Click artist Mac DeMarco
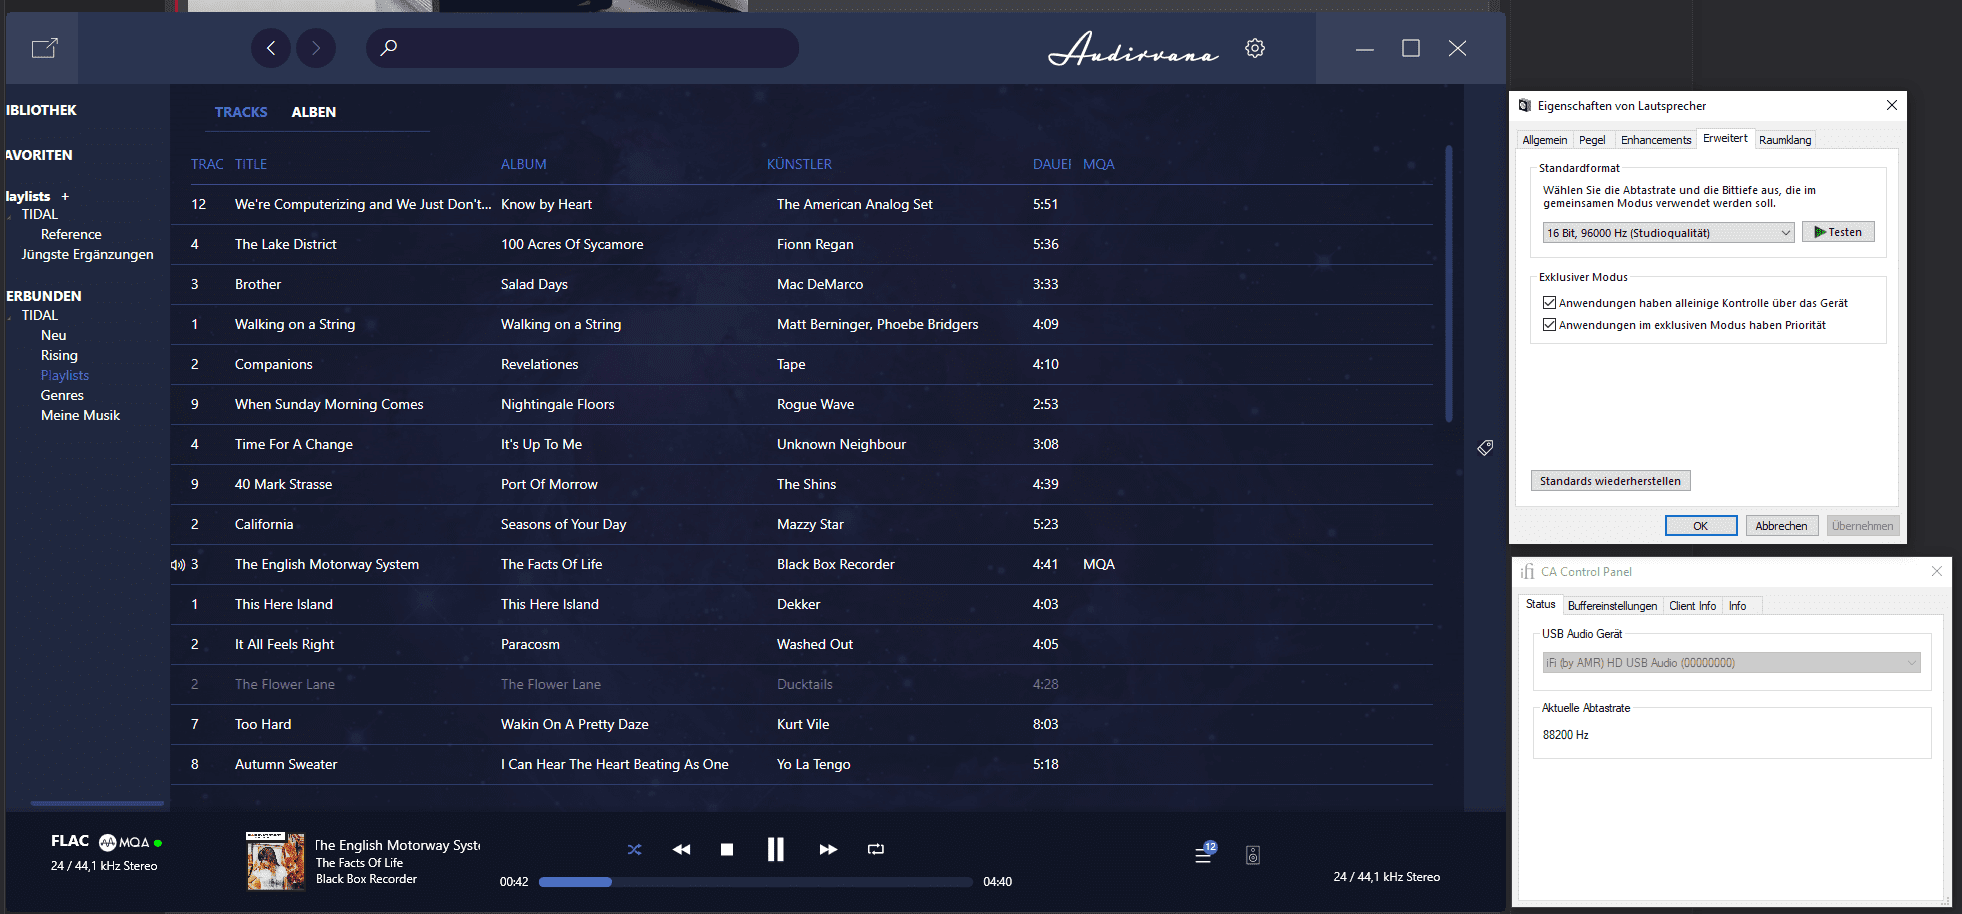This screenshot has height=914, width=1962. (x=820, y=284)
